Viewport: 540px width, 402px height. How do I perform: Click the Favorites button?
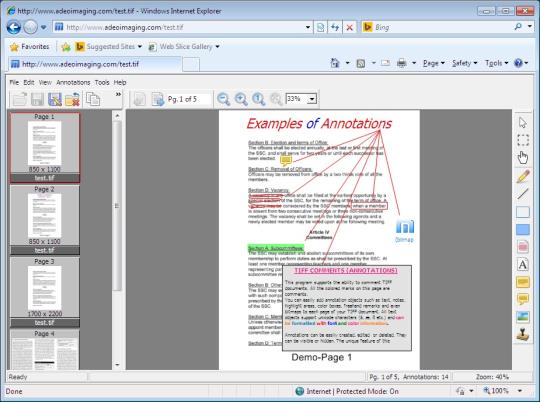[x=30, y=47]
